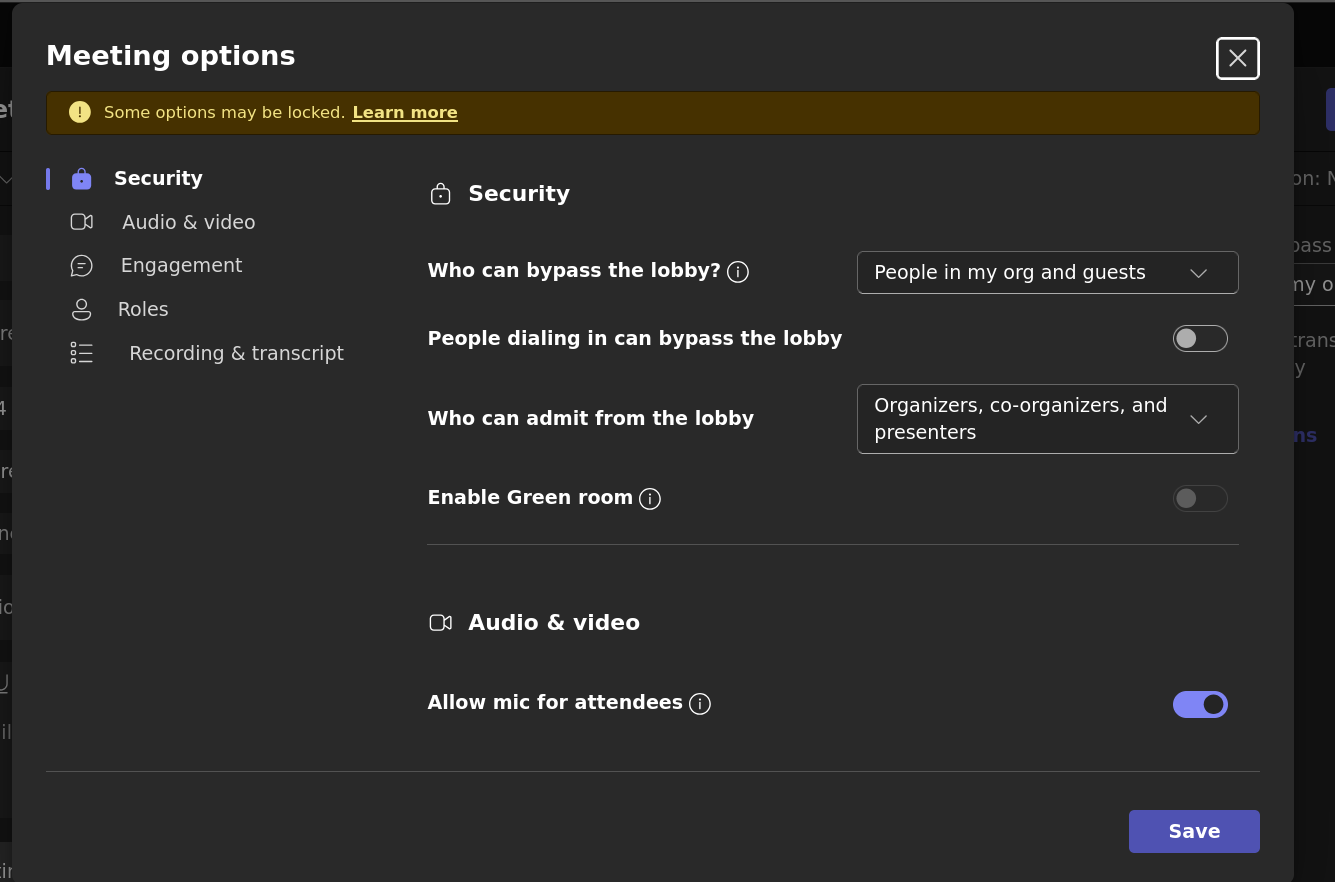
Task: Click info icon next to Allow mic for attendees
Action: pyautogui.click(x=700, y=704)
